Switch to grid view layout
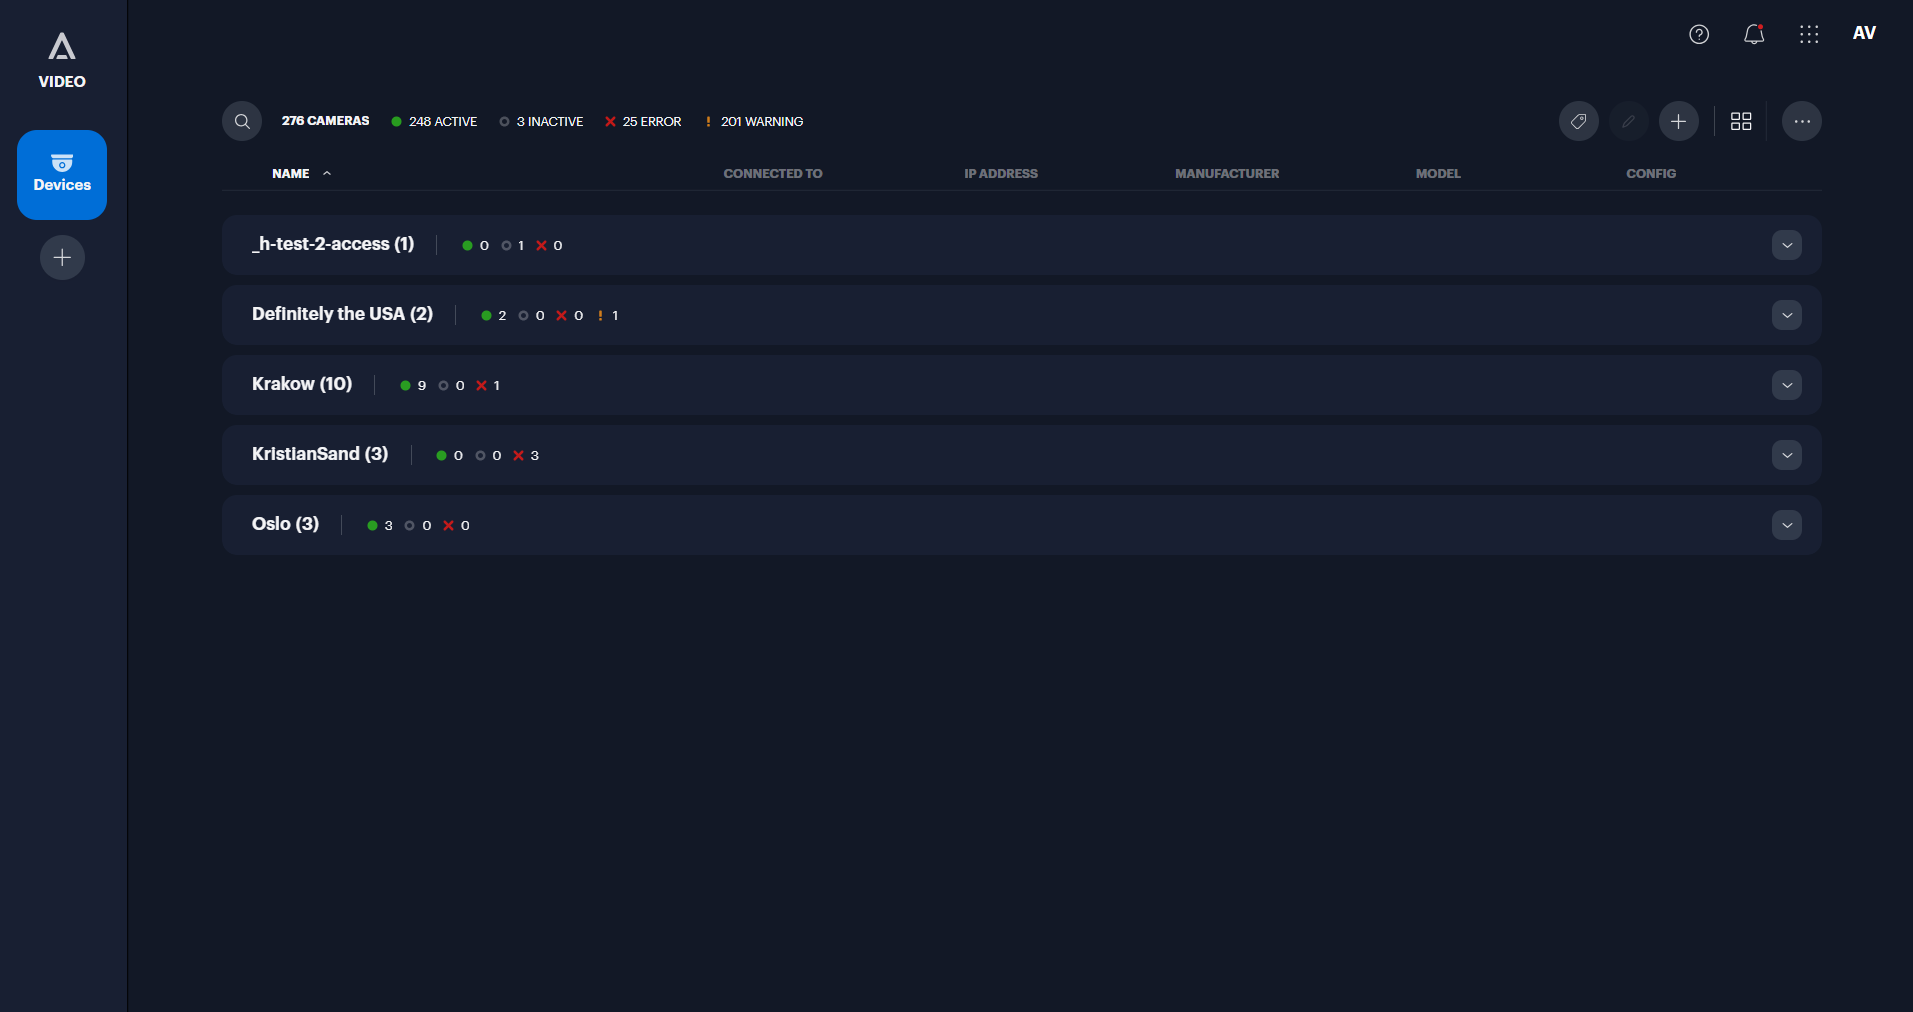This screenshot has height=1012, width=1913. click(x=1741, y=121)
